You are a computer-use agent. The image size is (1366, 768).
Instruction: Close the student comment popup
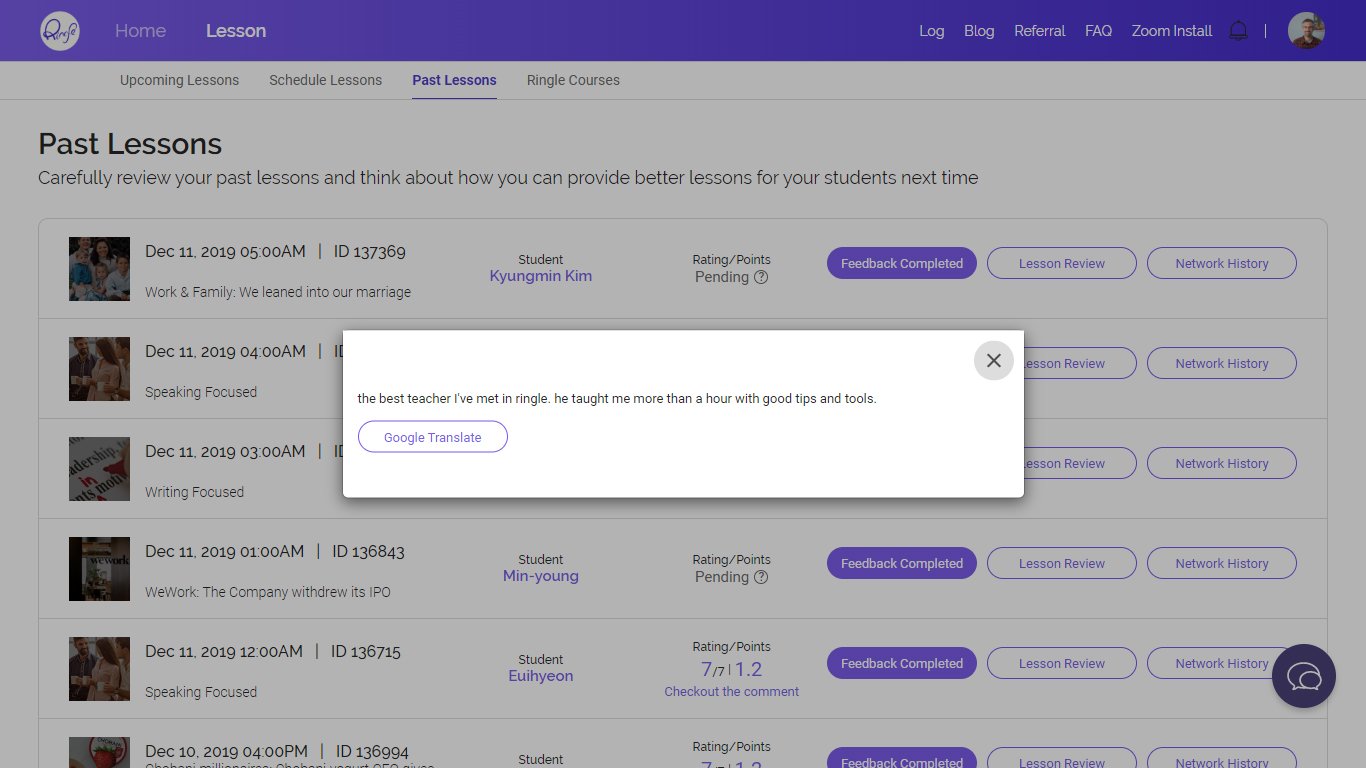tap(993, 360)
